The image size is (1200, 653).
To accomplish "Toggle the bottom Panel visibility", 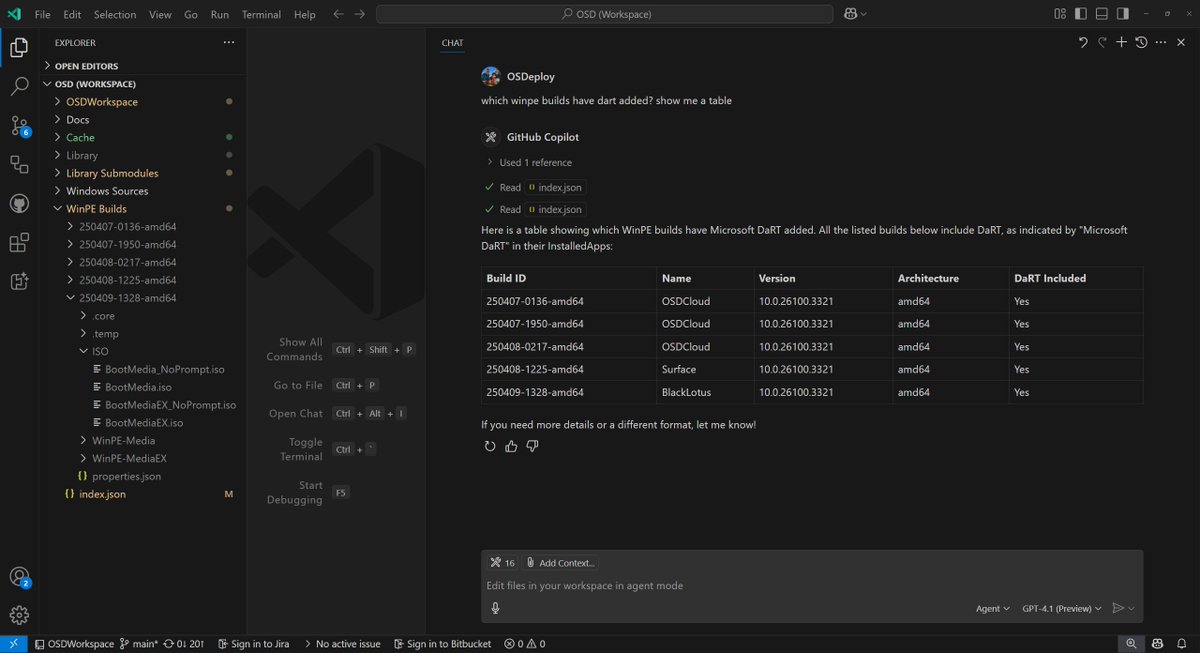I will coord(1102,14).
